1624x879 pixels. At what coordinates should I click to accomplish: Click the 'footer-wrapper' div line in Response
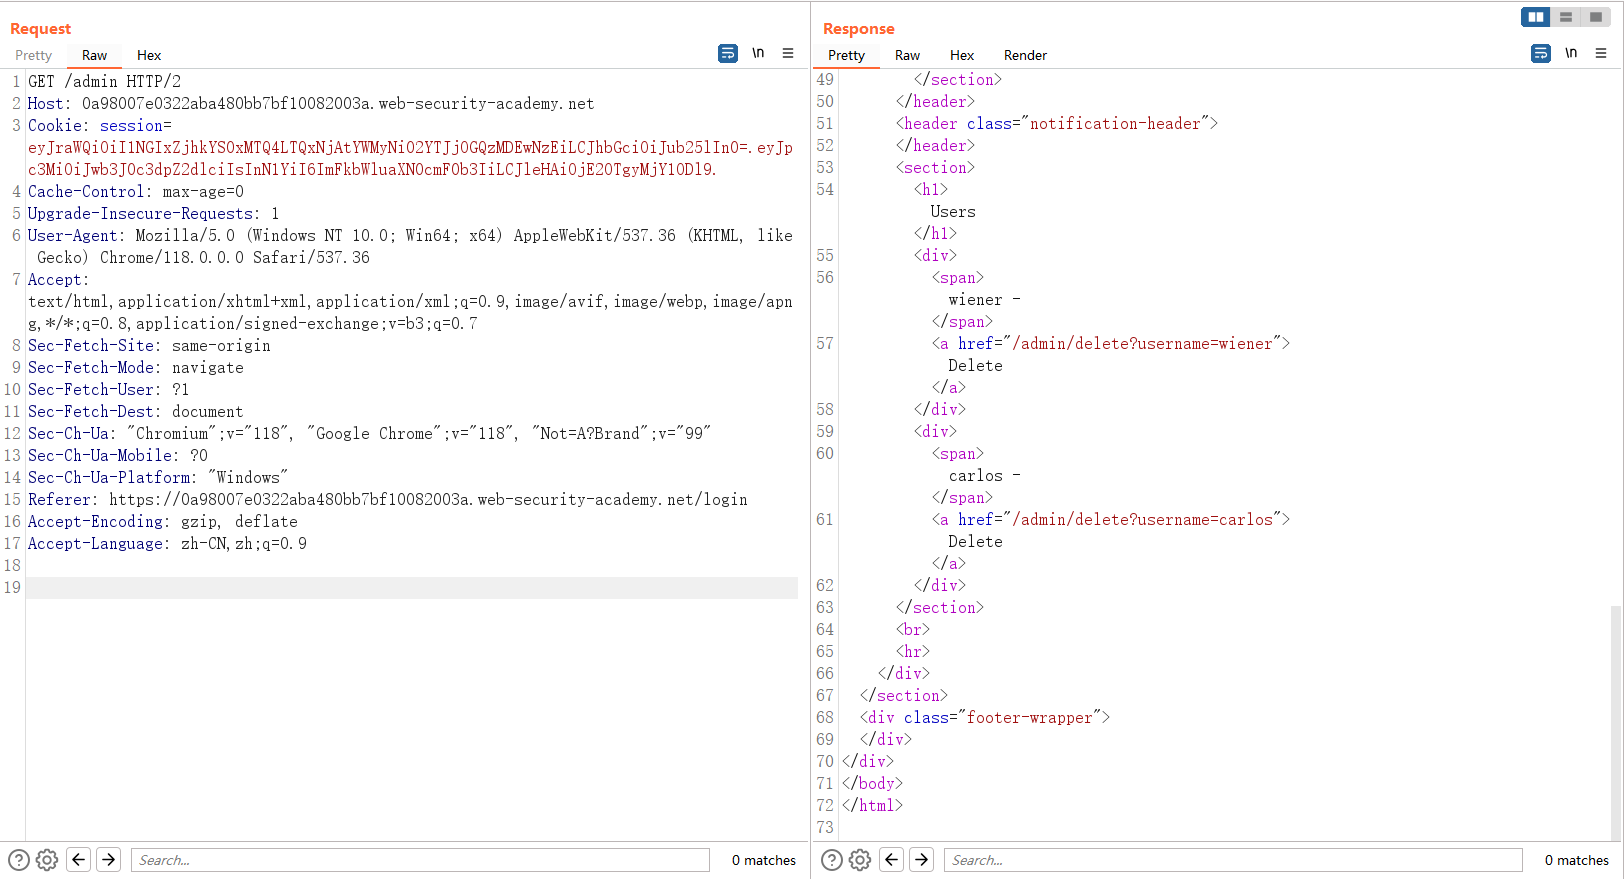tap(985, 717)
